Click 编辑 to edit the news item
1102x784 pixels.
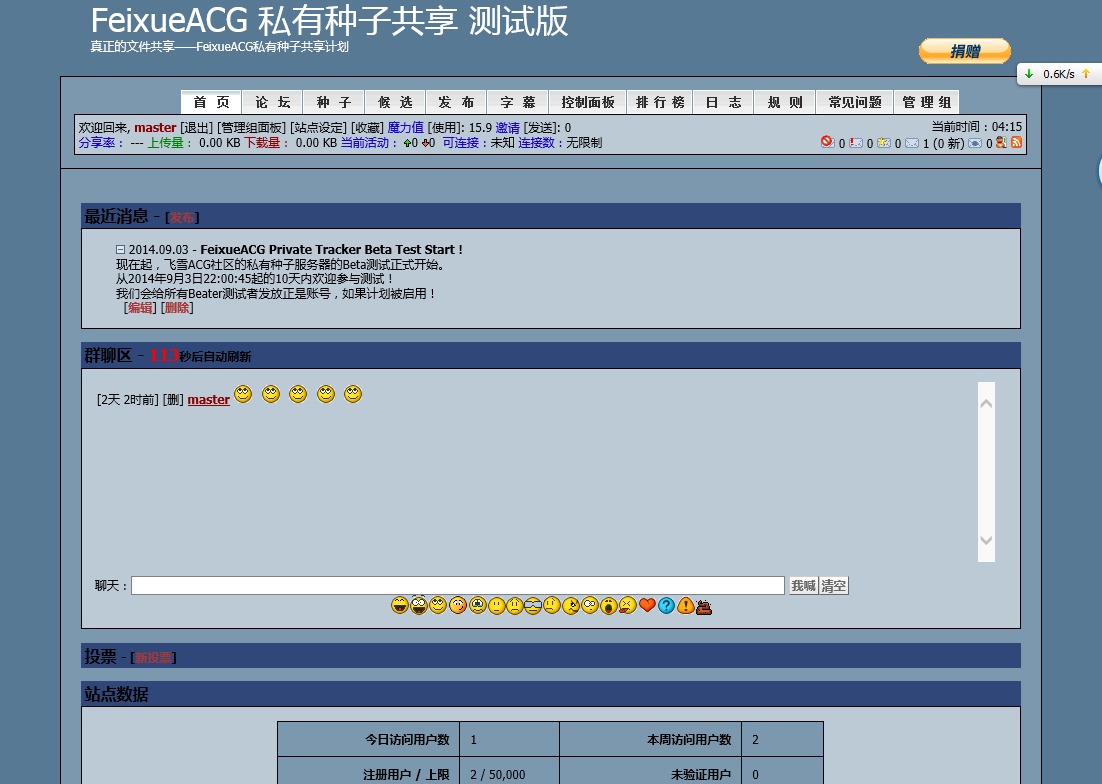[140, 308]
